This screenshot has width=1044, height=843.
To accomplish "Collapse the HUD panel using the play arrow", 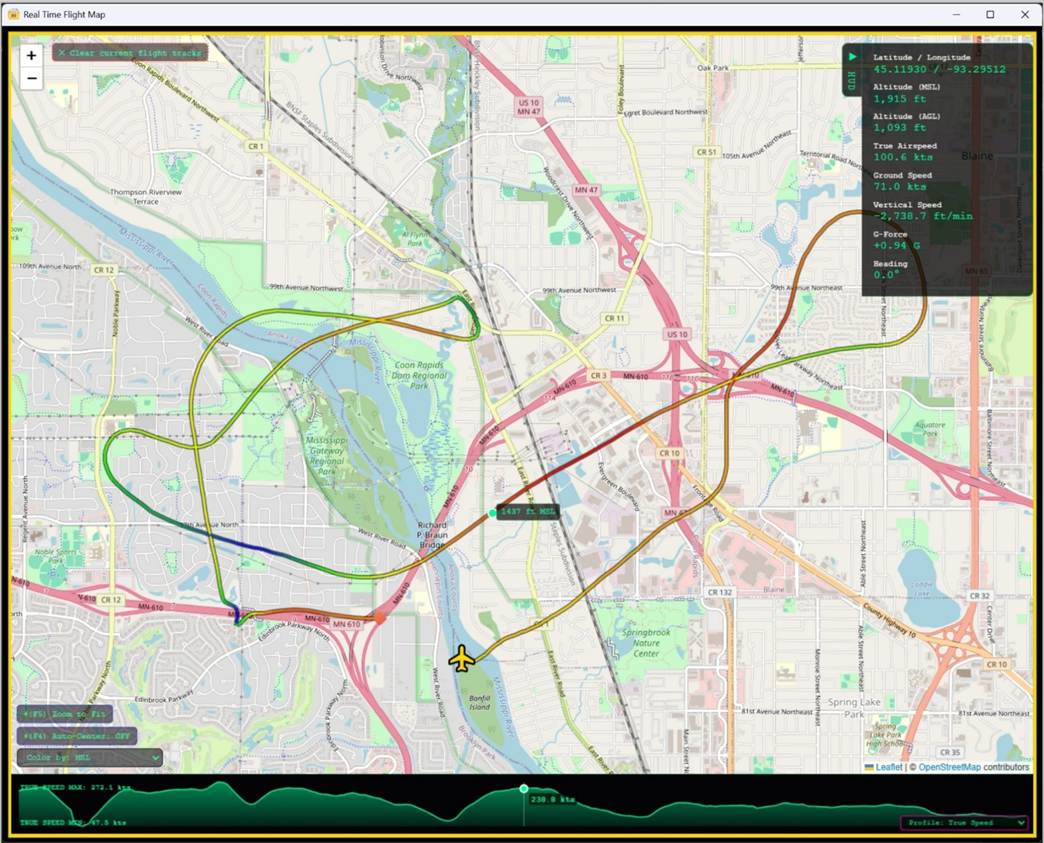I will point(852,57).
